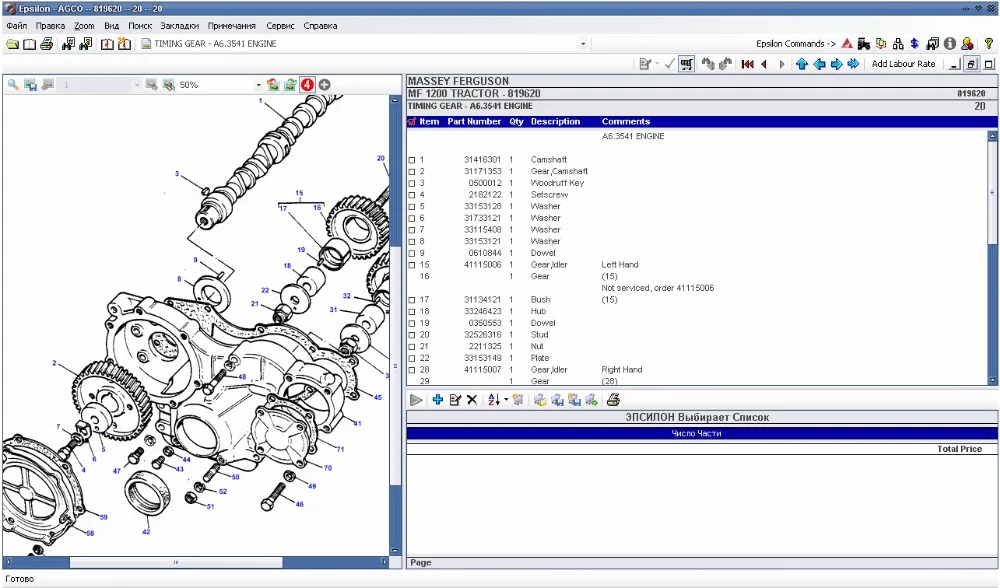Tick the checkbox for item 4 Setscrew
This screenshot has height=588, width=1000.
[412, 195]
